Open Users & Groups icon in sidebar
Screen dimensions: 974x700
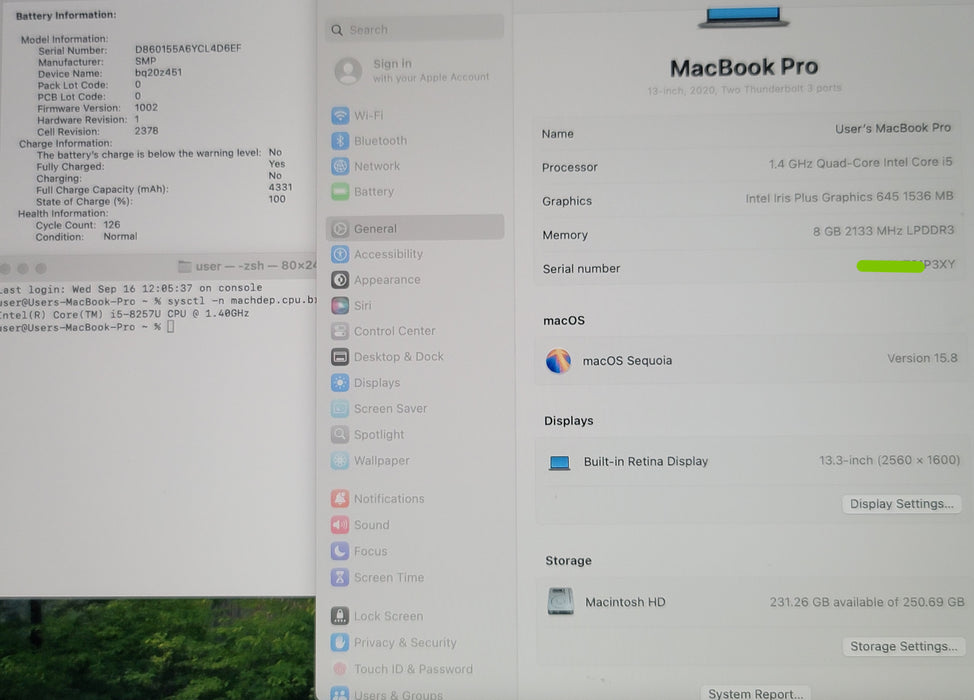340,694
